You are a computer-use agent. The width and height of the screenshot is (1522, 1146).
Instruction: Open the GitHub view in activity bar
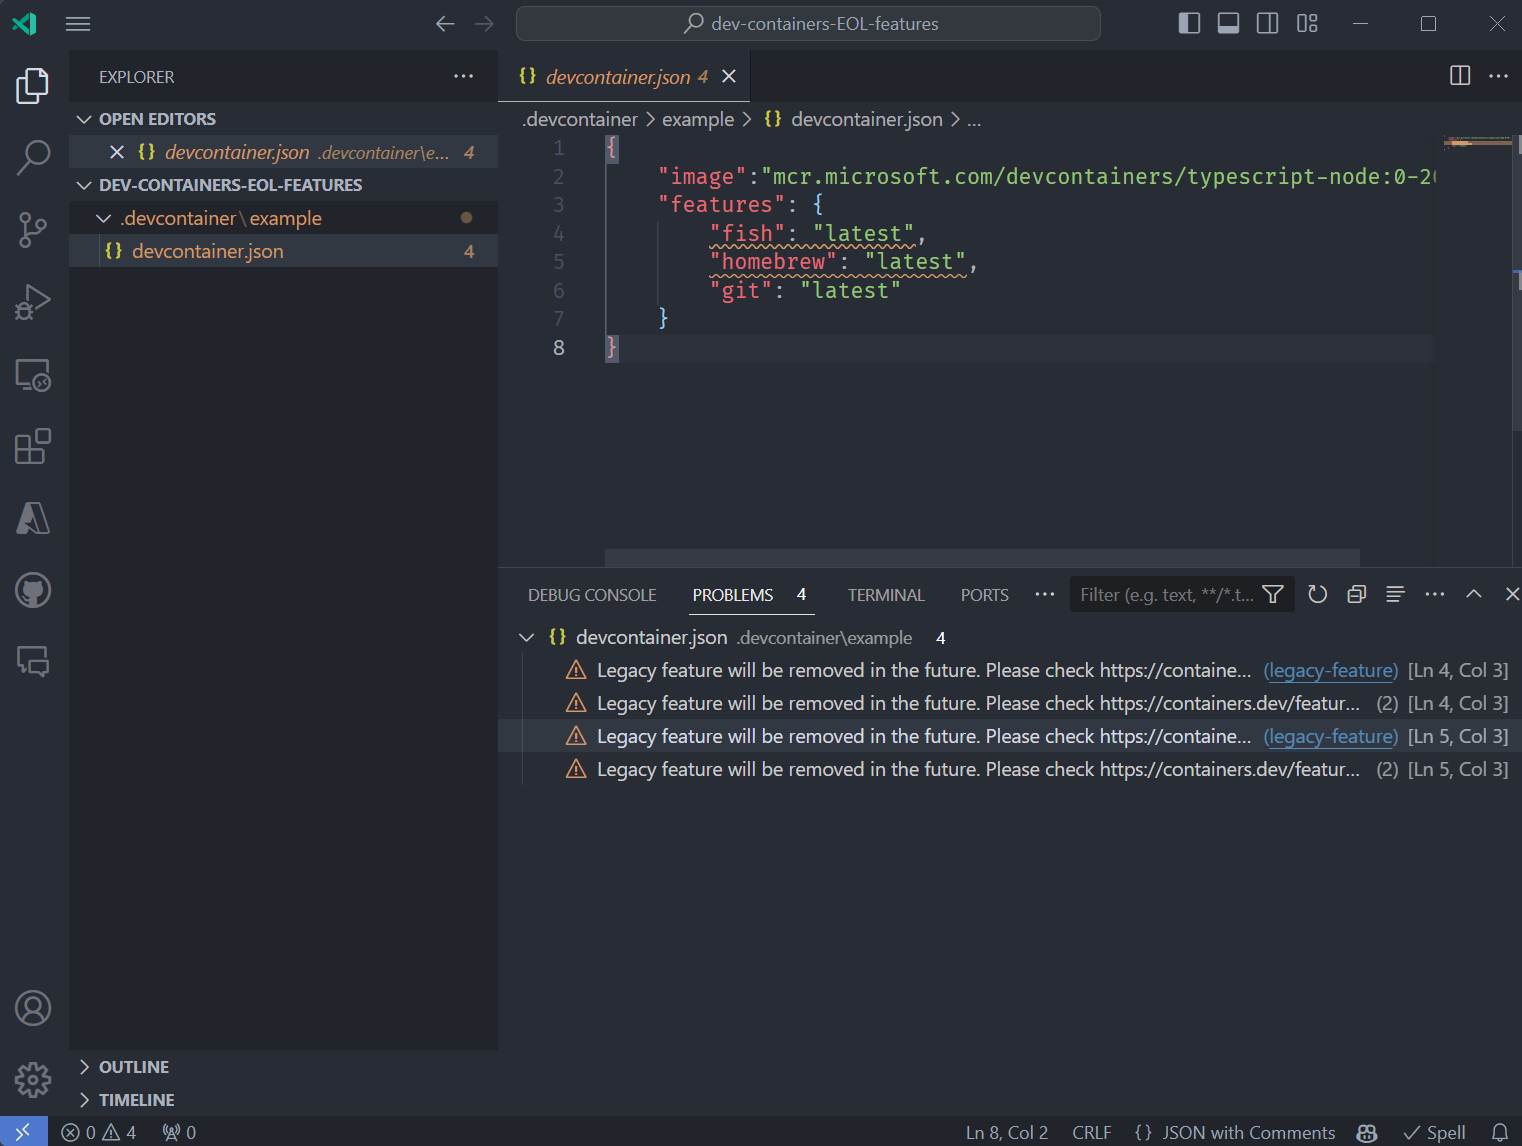click(33, 590)
